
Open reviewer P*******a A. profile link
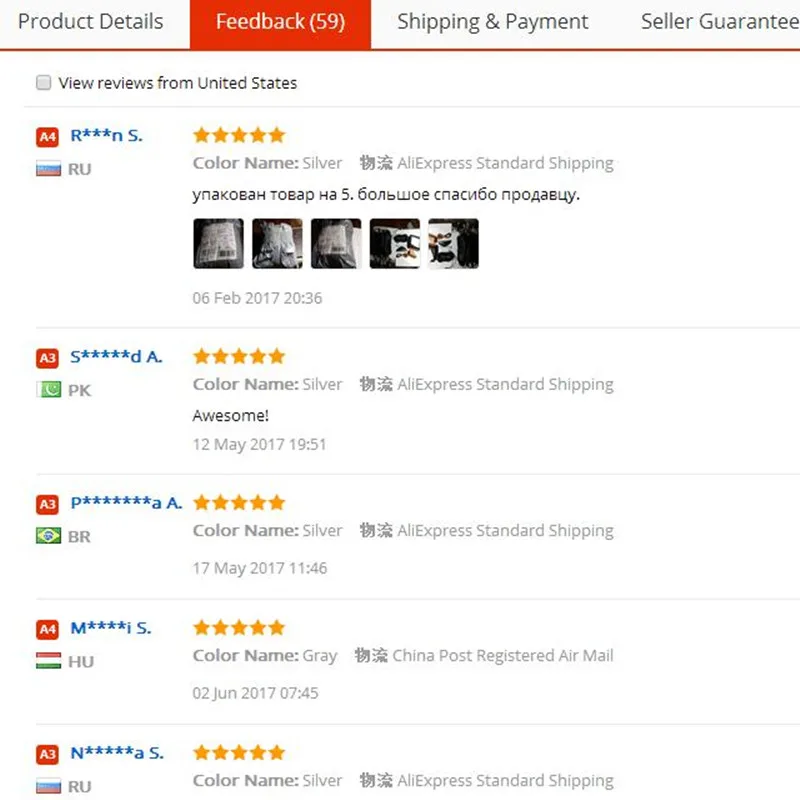pyautogui.click(x=126, y=503)
